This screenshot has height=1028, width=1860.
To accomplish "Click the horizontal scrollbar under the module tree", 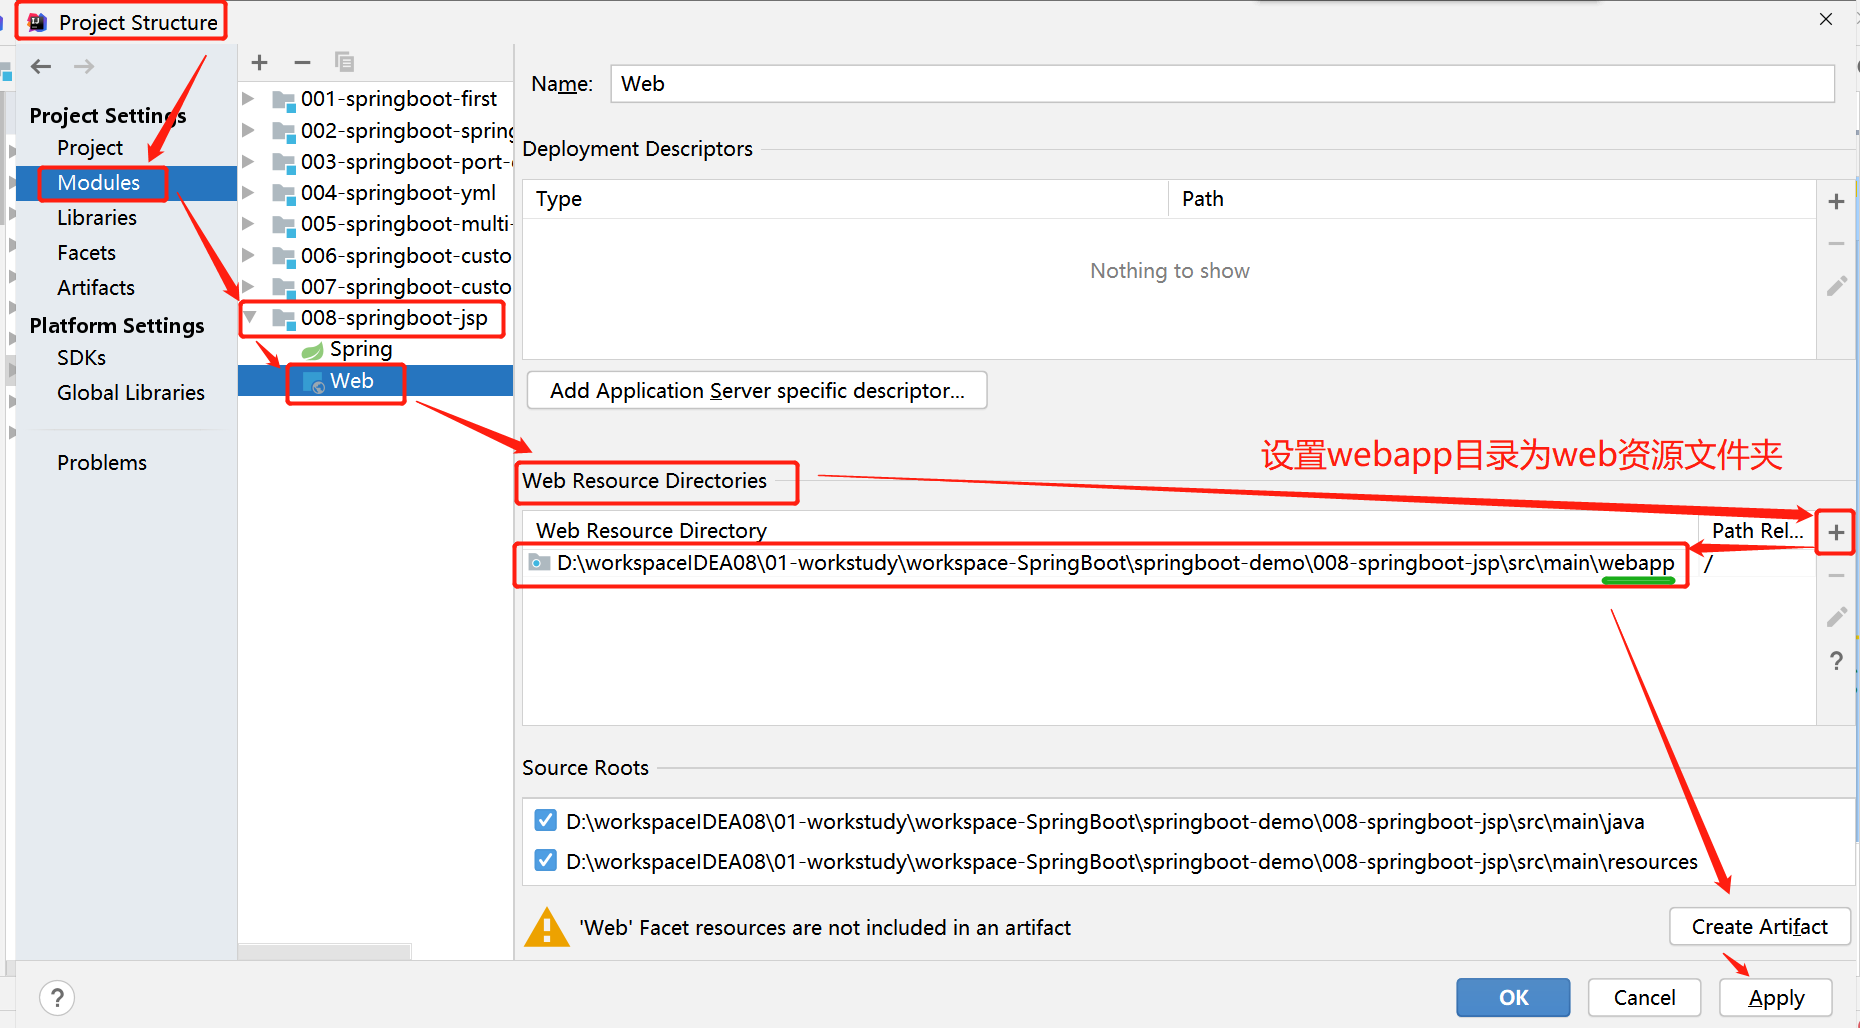I will pos(325,951).
